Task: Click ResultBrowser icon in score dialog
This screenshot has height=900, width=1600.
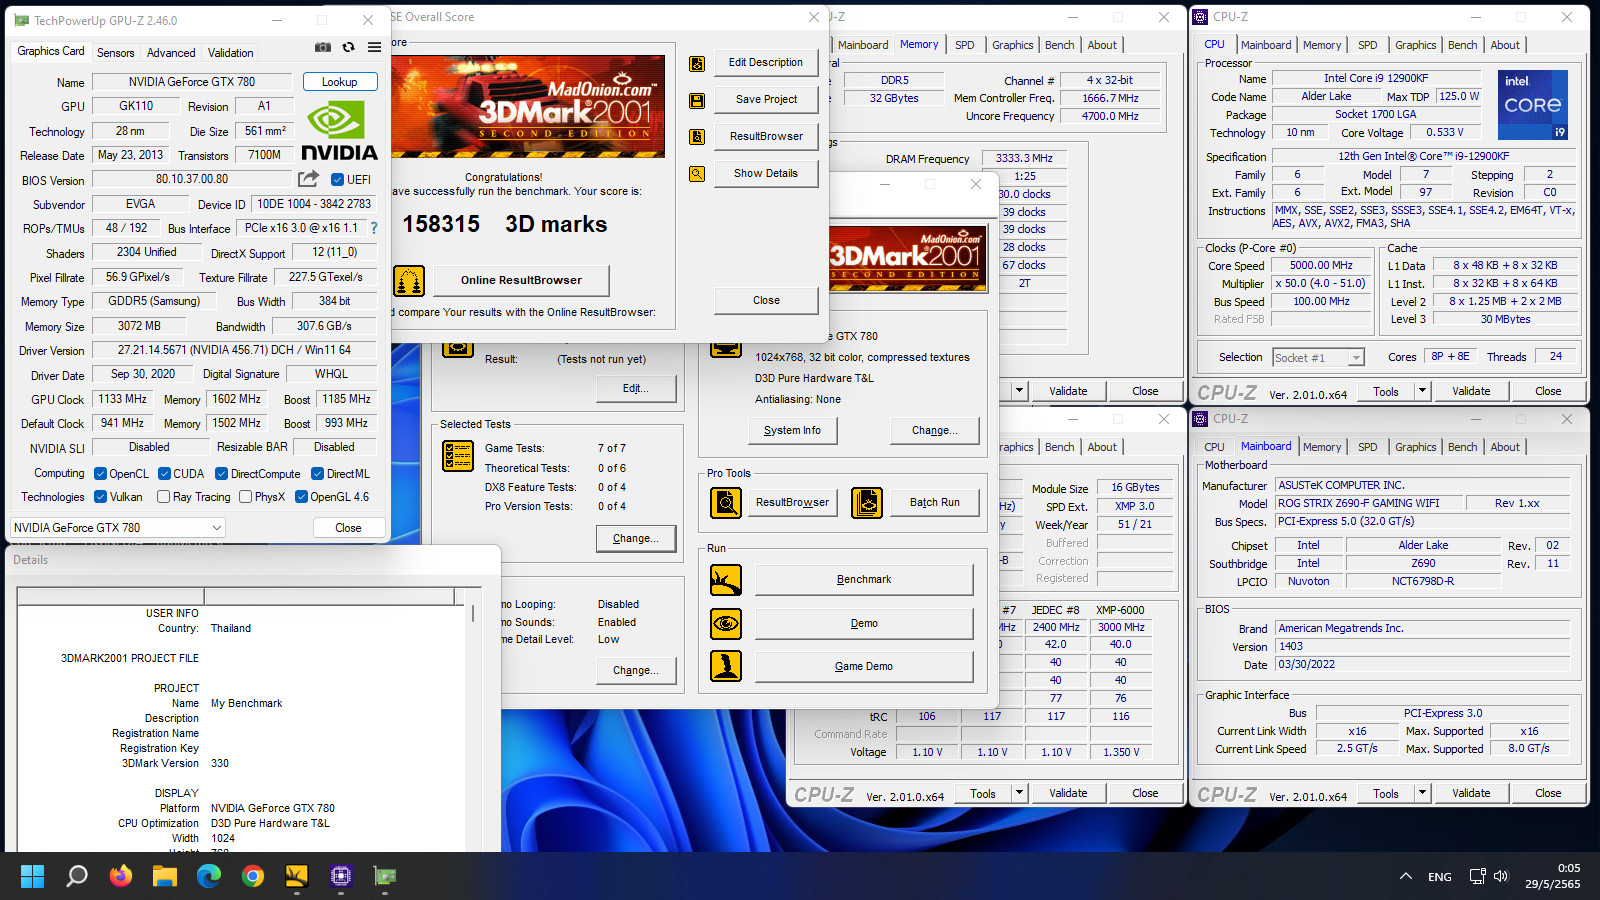Action: 697,137
